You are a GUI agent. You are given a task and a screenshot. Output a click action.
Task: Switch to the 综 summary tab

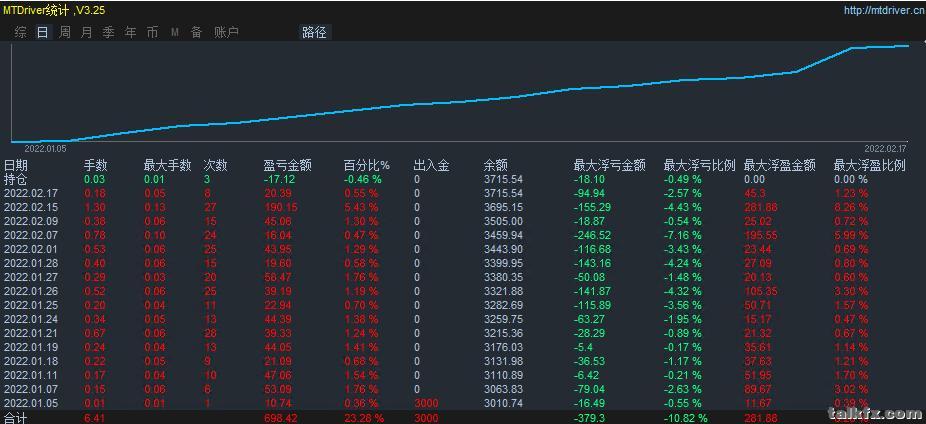point(21,32)
